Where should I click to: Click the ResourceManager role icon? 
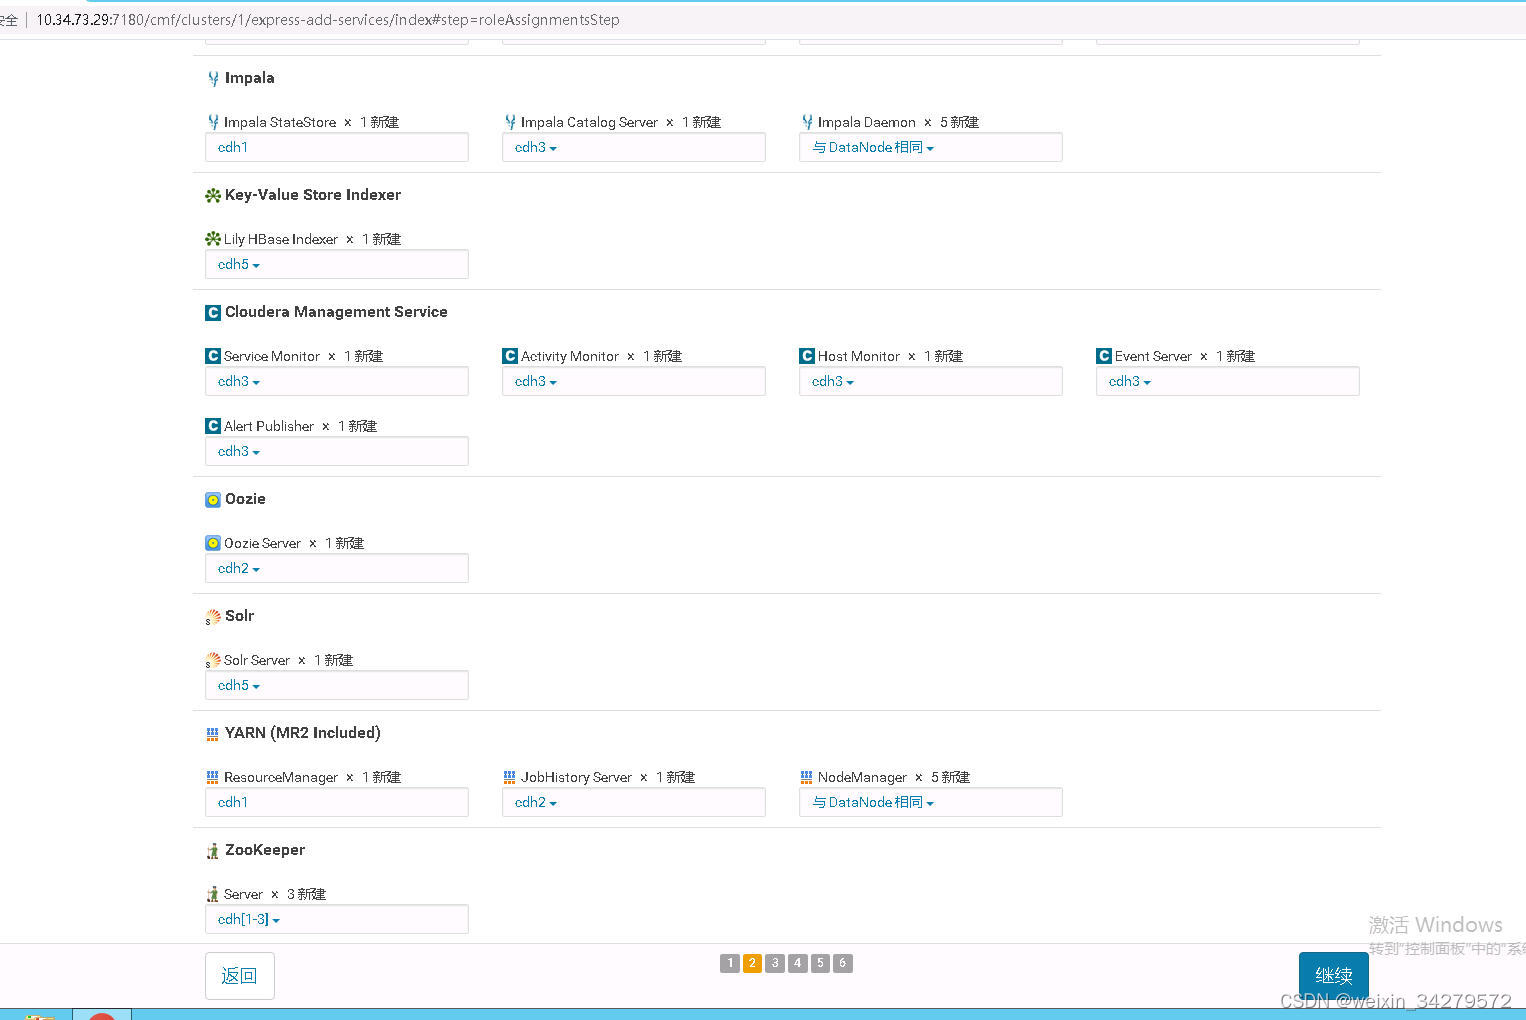click(x=213, y=777)
